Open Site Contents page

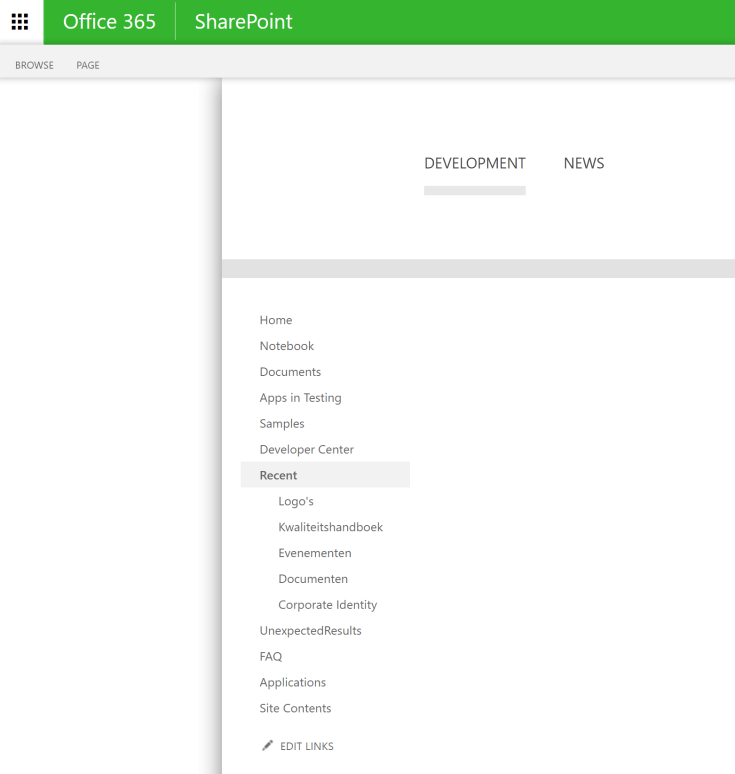(x=295, y=709)
